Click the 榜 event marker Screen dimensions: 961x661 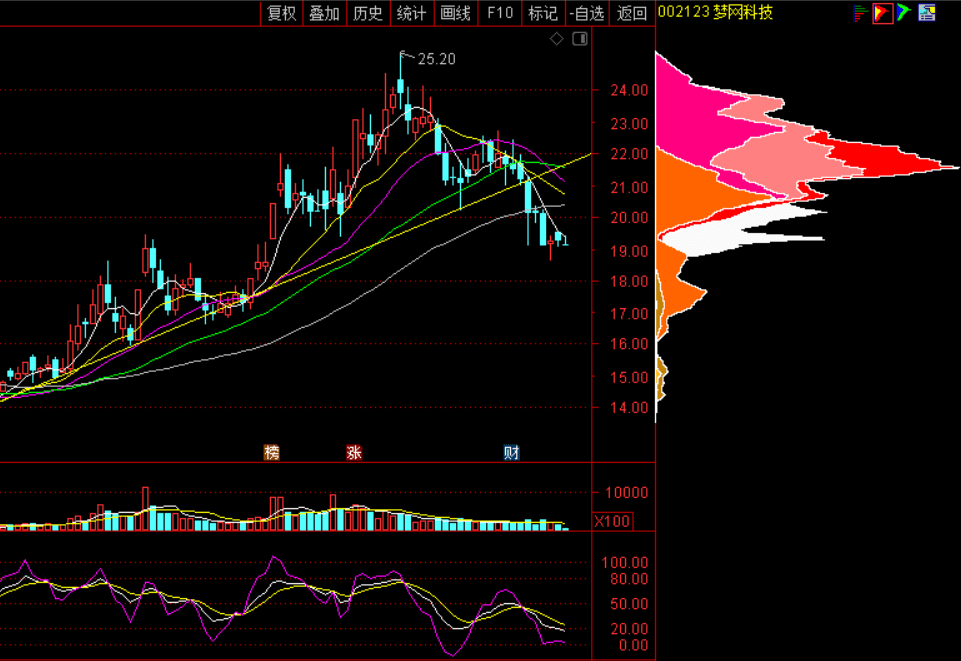[271, 453]
